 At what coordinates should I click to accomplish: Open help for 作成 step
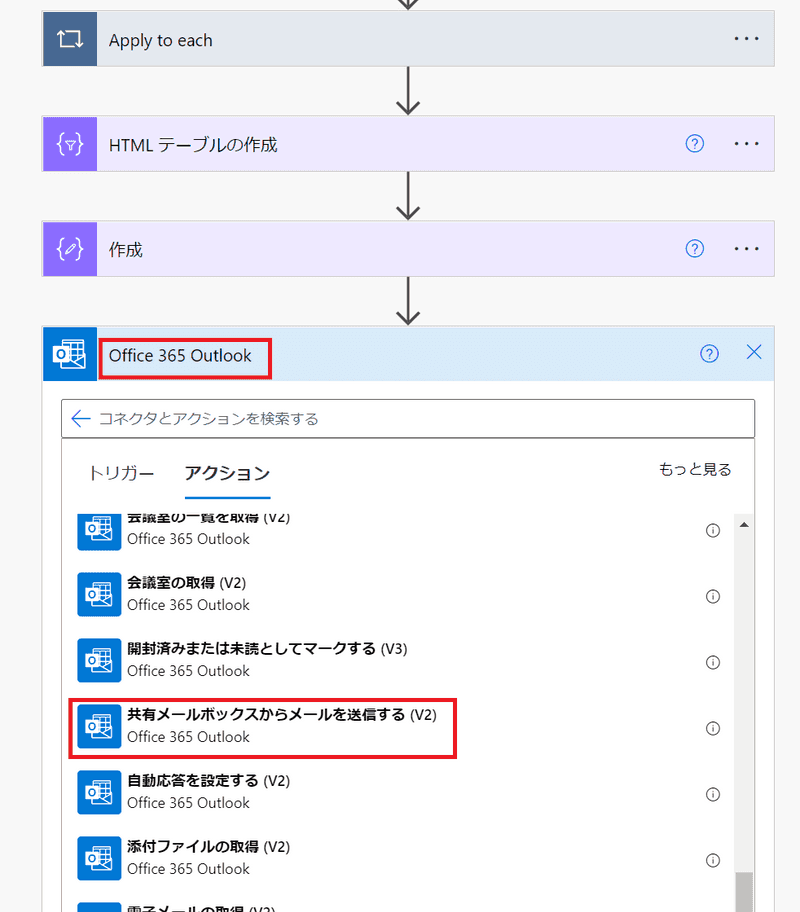point(695,249)
